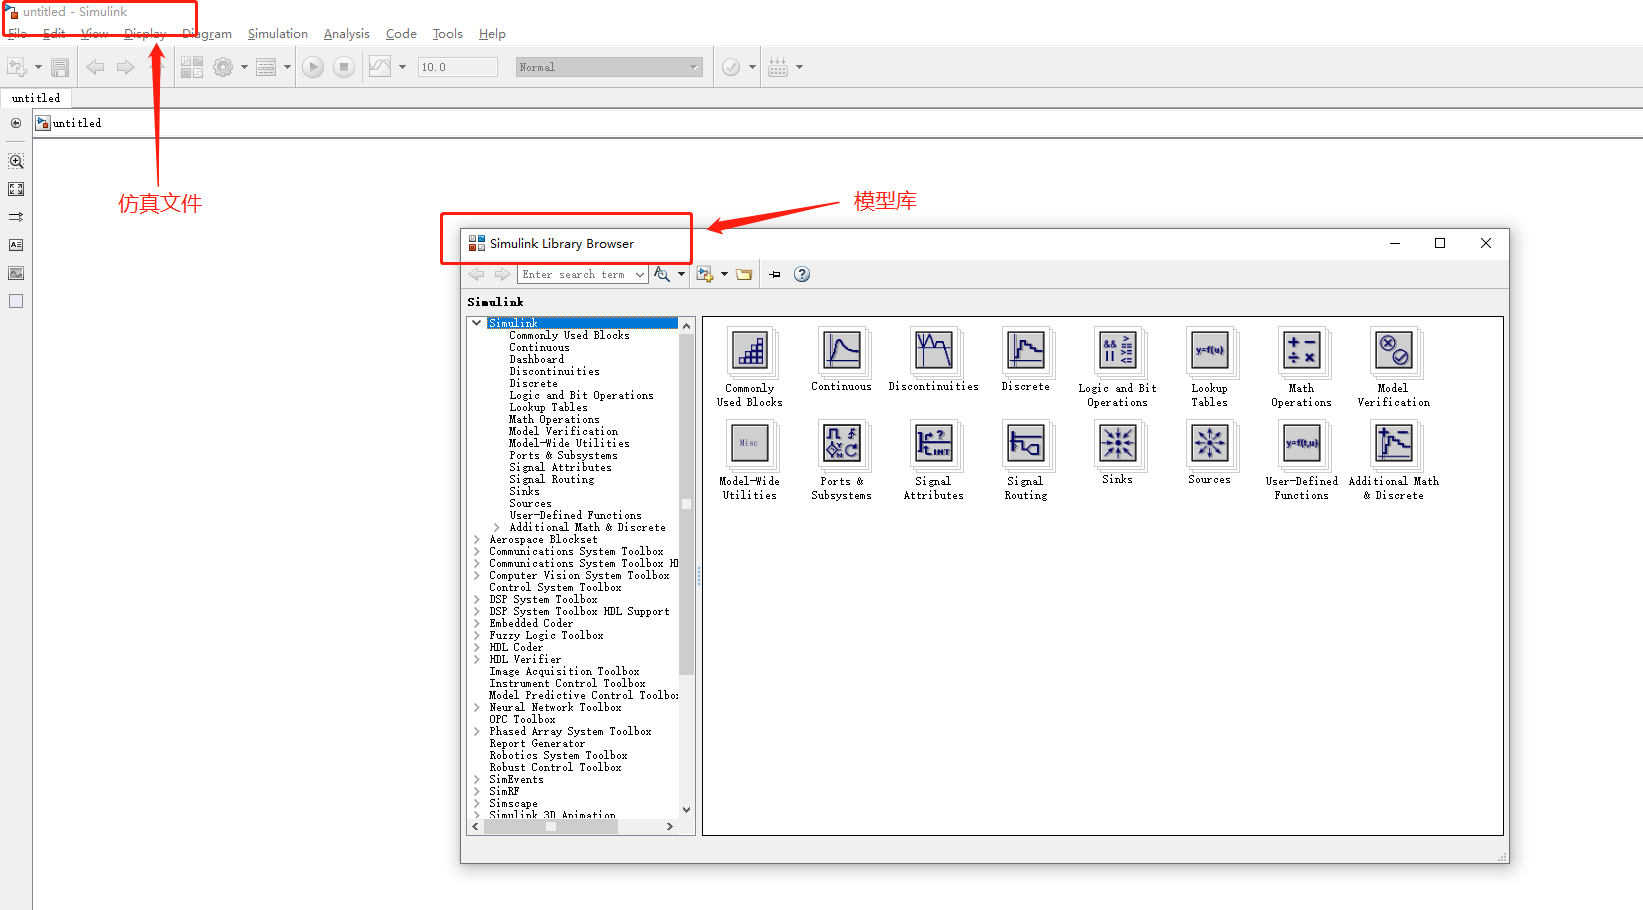Open the Model Verification library icon
1643x910 pixels.
click(x=1394, y=351)
